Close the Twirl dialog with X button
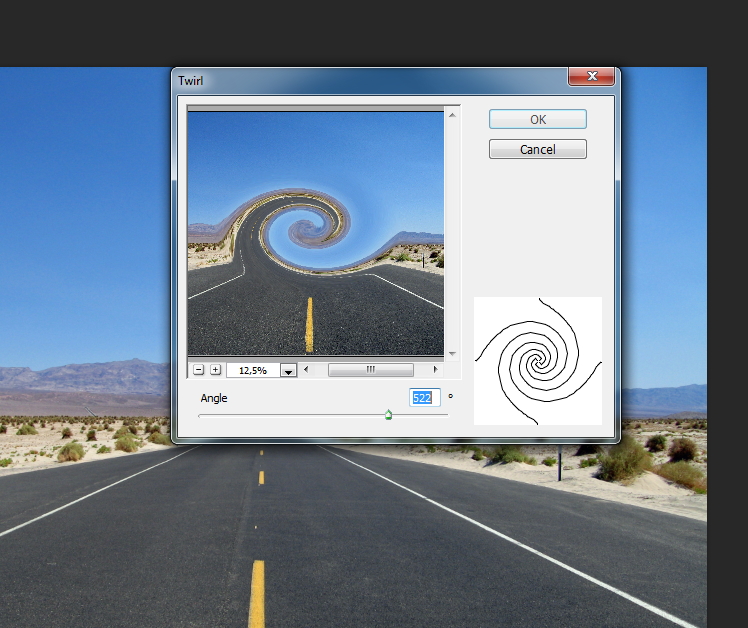 point(590,77)
